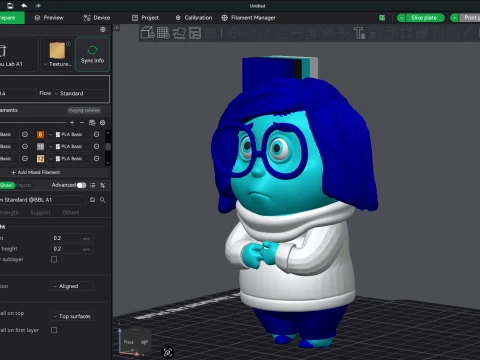Click the redo arrow icon
The height and width of the screenshot is (360, 480).
[38, 6]
